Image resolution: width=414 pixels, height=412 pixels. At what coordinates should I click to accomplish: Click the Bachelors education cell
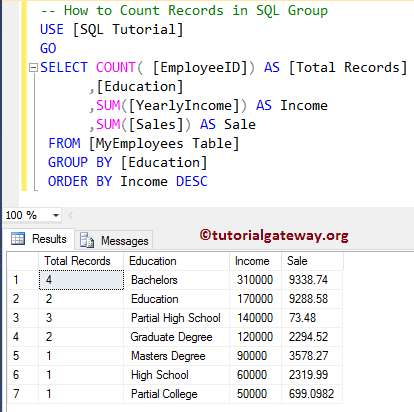coord(177,280)
